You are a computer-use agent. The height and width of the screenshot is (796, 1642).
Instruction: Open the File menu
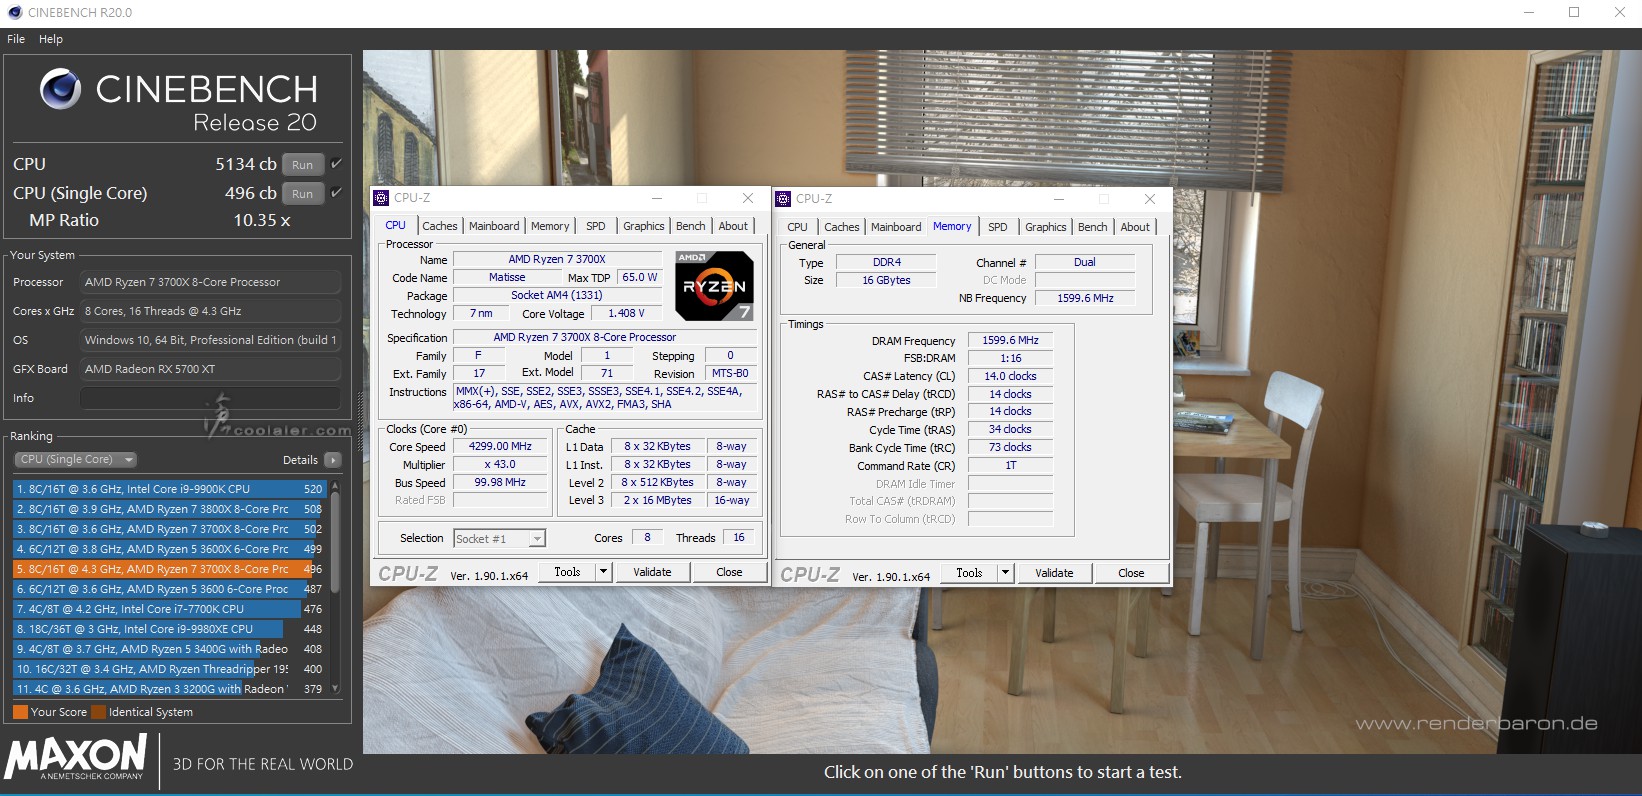click(16, 39)
